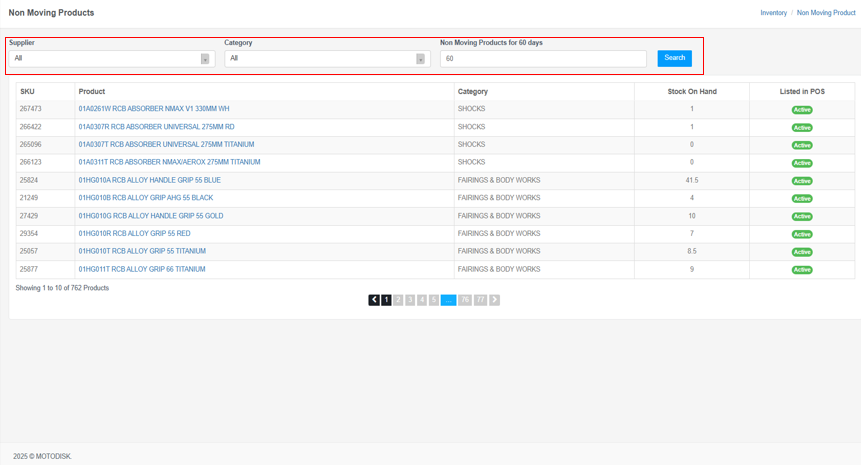Go to page 2 of results
861x465 pixels.
tap(398, 300)
